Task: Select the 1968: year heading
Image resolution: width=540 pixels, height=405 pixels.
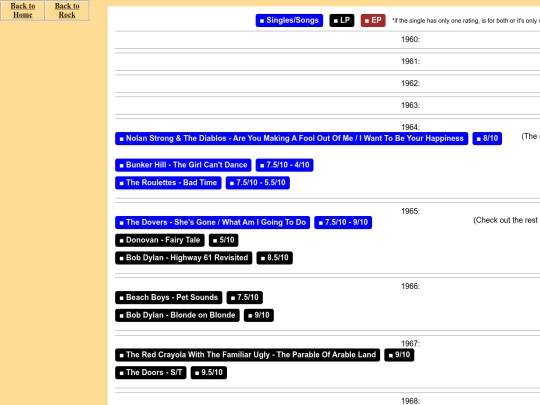Action: pyautogui.click(x=411, y=401)
